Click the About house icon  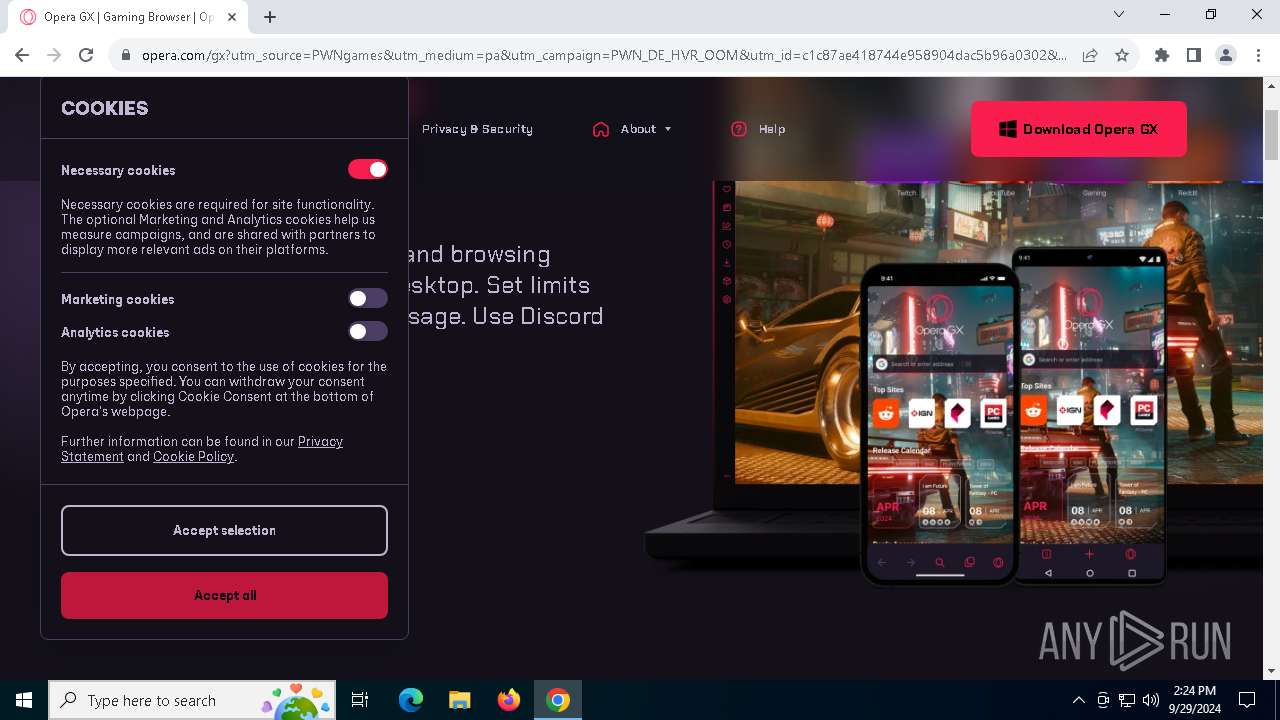[x=601, y=129]
